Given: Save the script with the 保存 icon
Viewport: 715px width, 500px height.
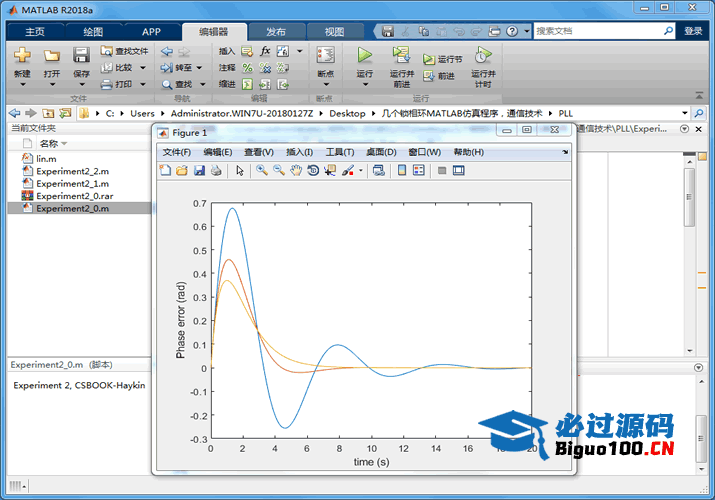Looking at the screenshot, I should pos(81,55).
